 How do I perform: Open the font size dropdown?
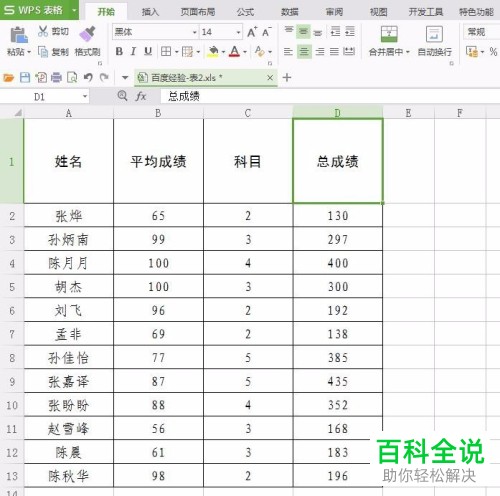[238, 32]
